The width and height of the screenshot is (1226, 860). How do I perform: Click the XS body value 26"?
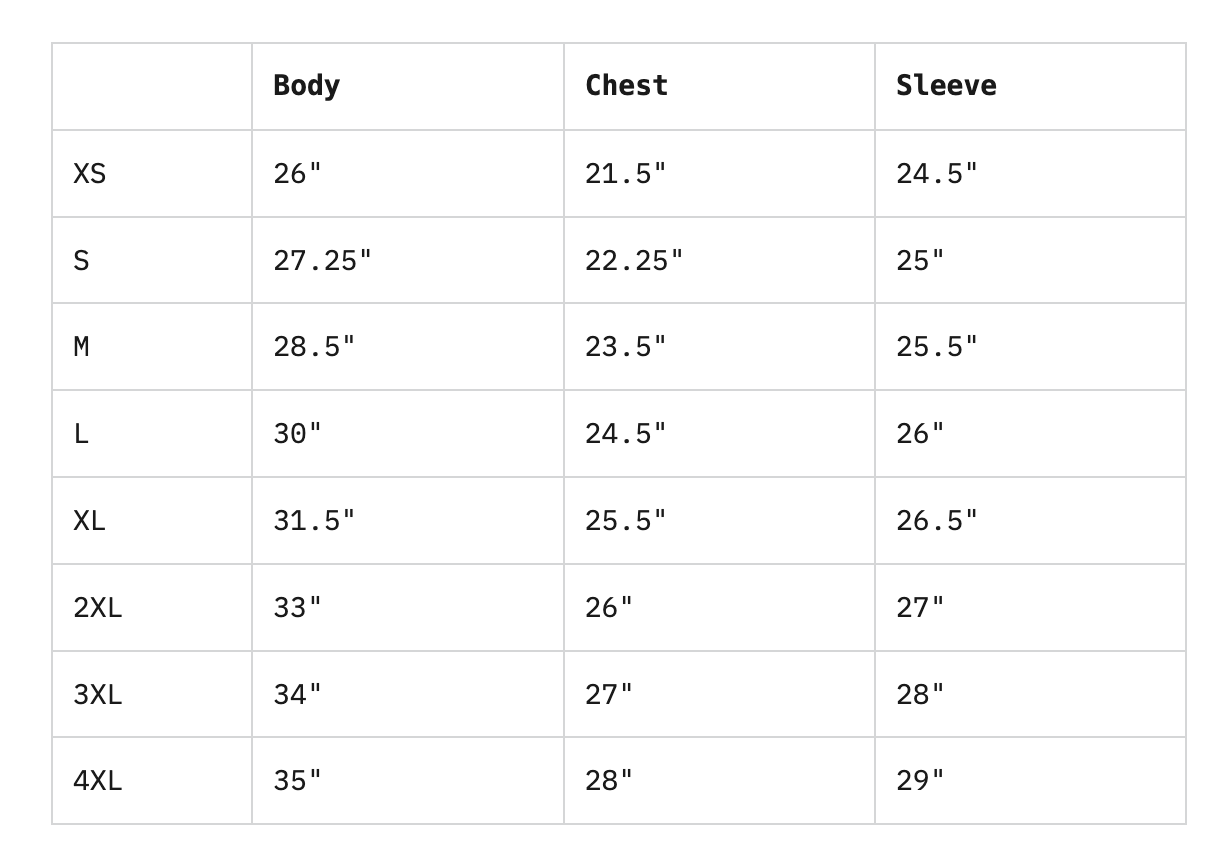click(x=298, y=174)
